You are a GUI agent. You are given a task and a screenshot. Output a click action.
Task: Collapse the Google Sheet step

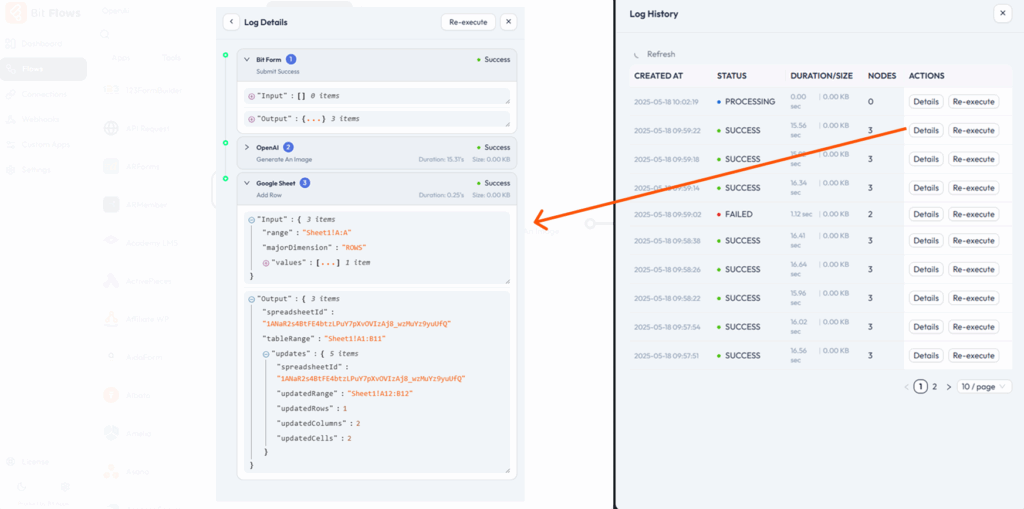tap(247, 184)
